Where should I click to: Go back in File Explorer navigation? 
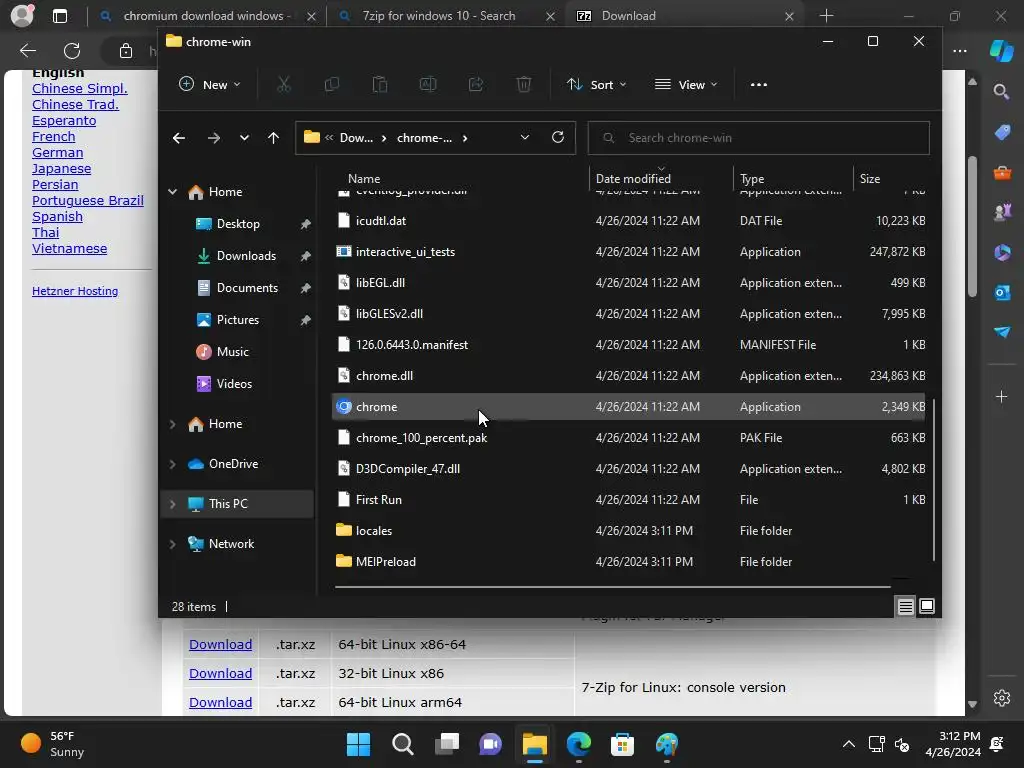pos(178,138)
